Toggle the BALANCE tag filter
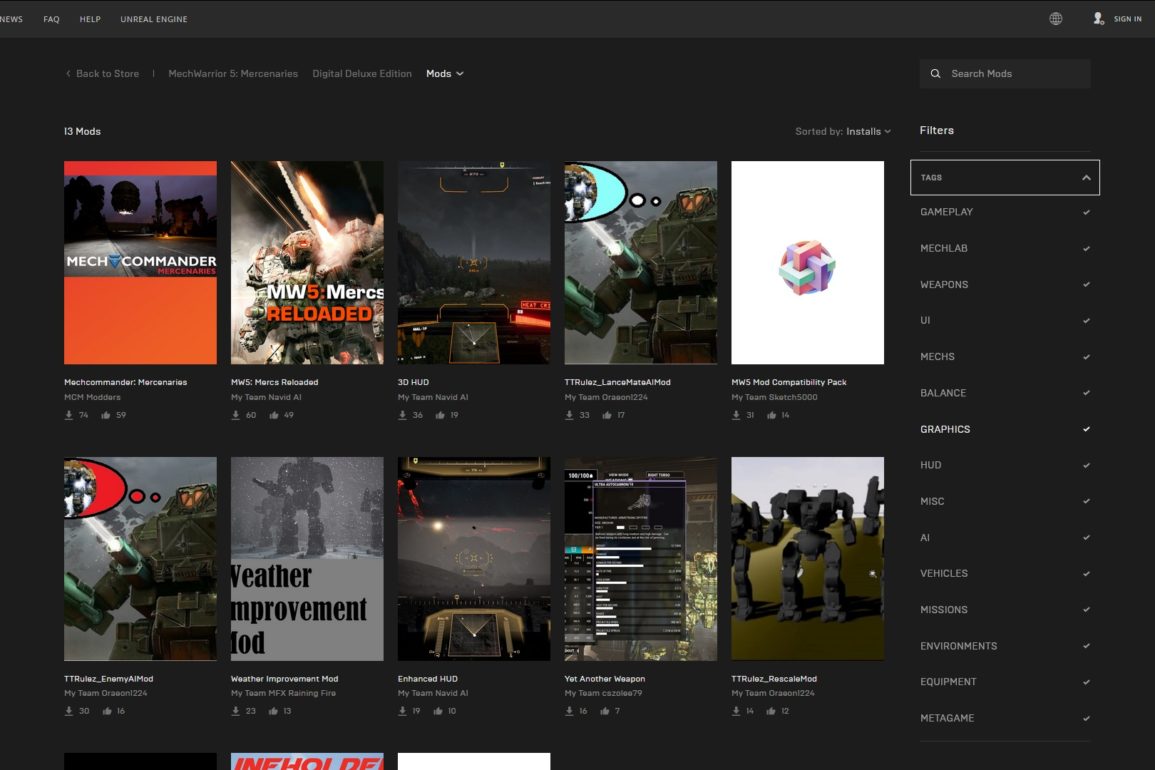1155x770 pixels. point(1005,393)
